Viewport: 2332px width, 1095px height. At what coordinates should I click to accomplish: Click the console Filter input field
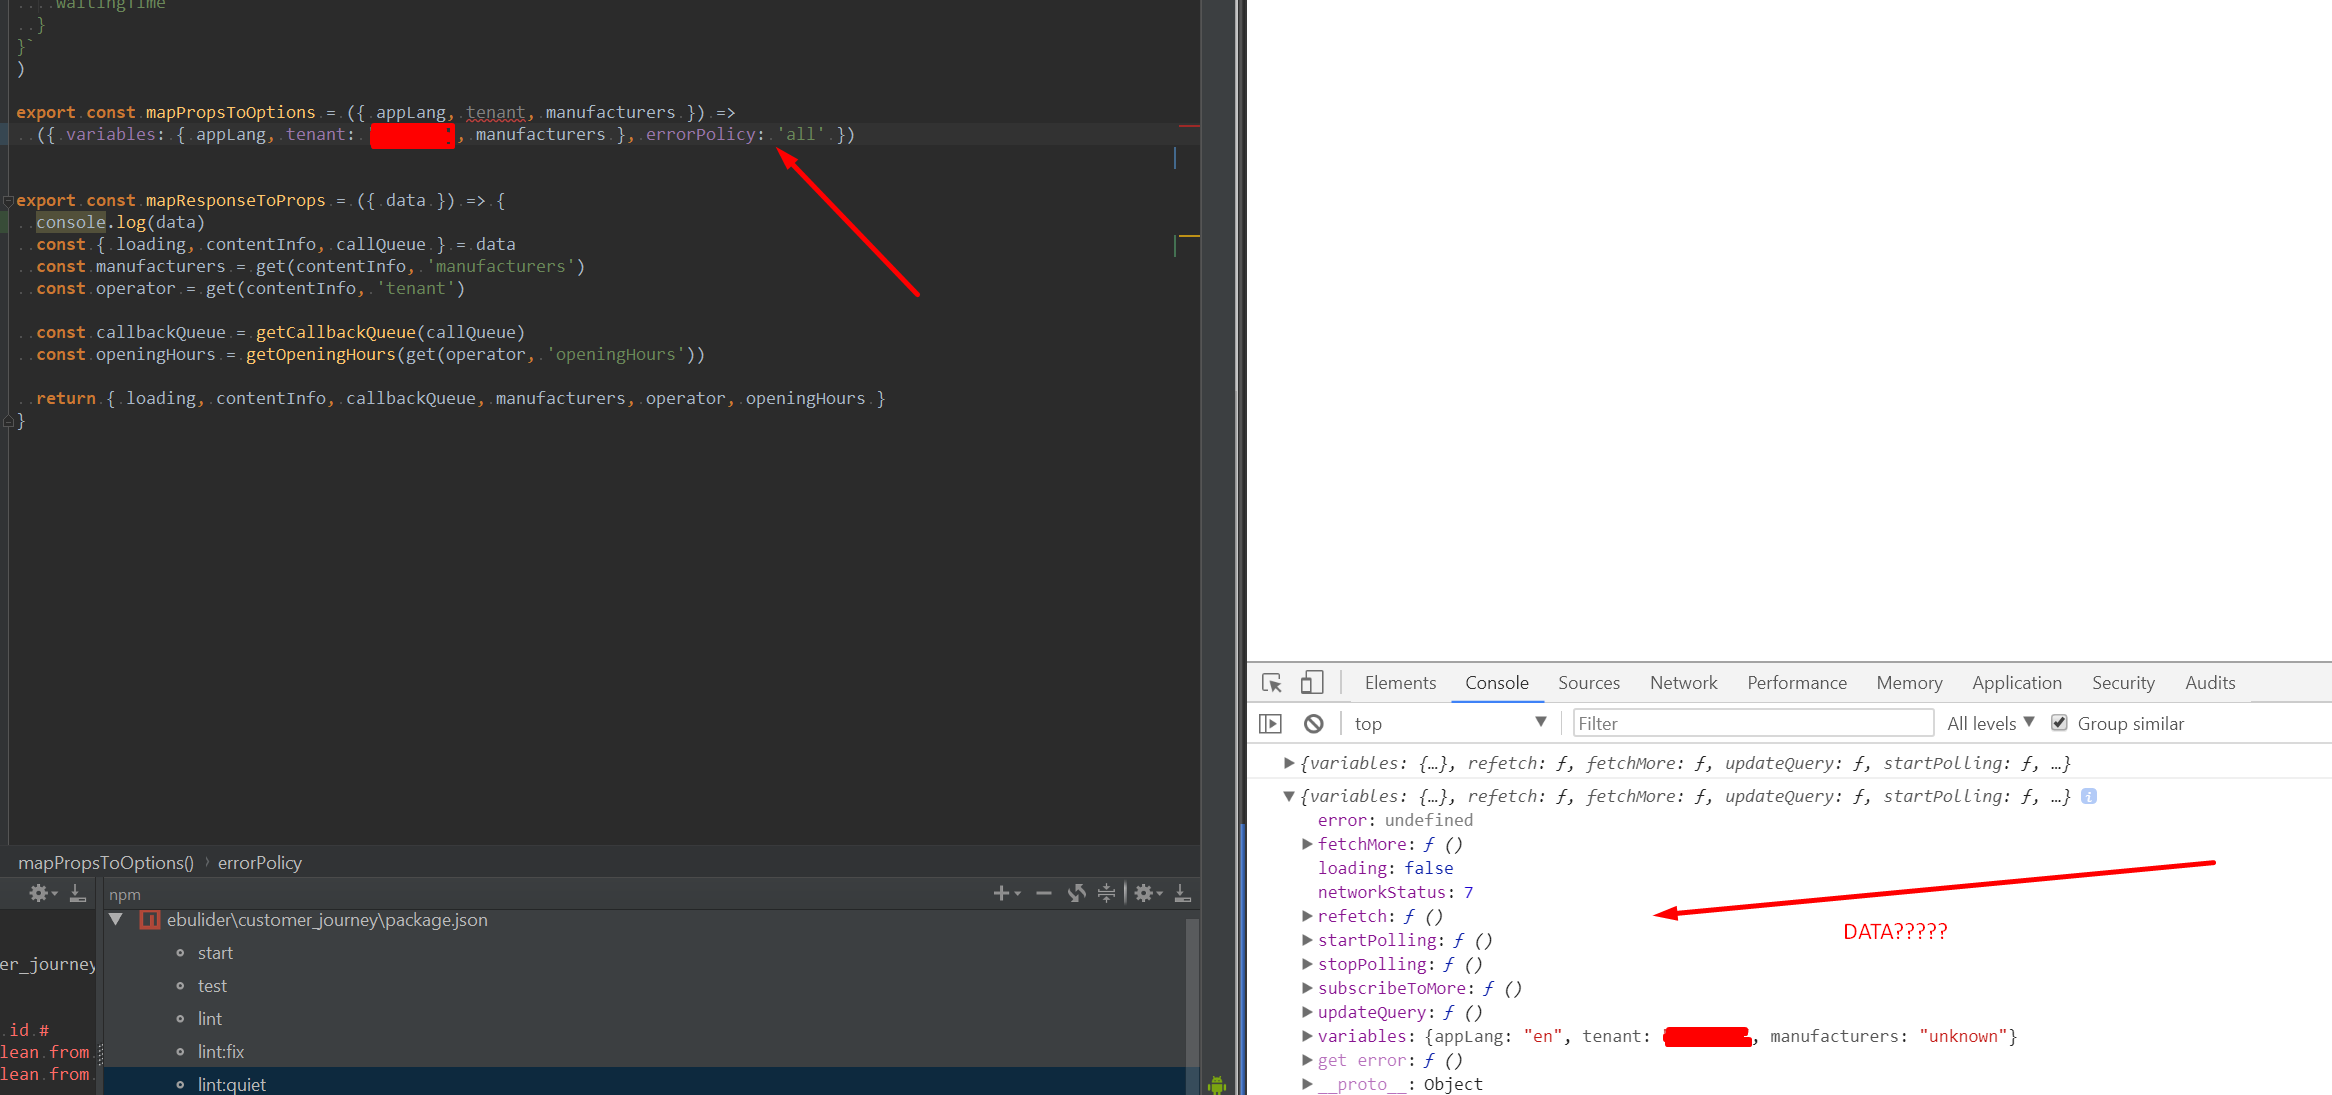1752,723
